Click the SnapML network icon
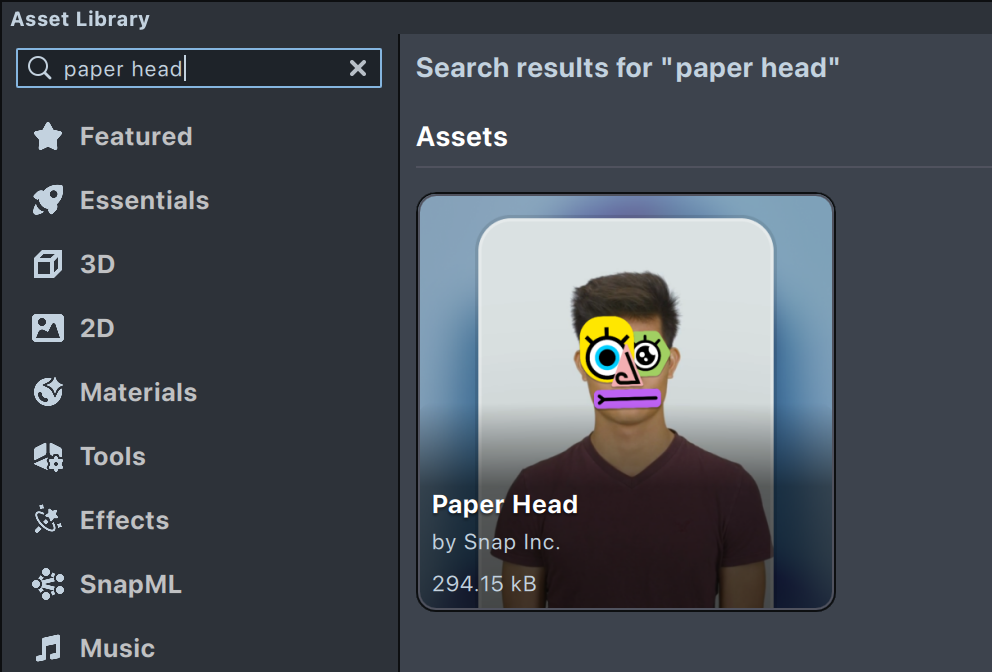The image size is (992, 672). (48, 584)
